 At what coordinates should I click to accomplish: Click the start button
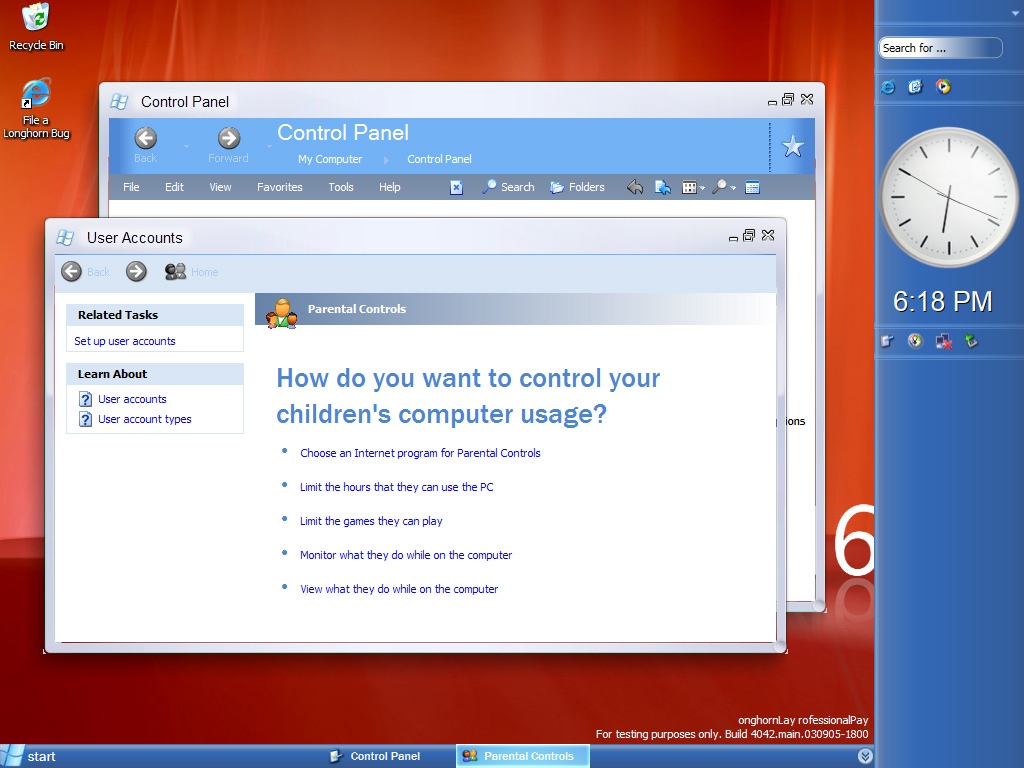[x=30, y=756]
